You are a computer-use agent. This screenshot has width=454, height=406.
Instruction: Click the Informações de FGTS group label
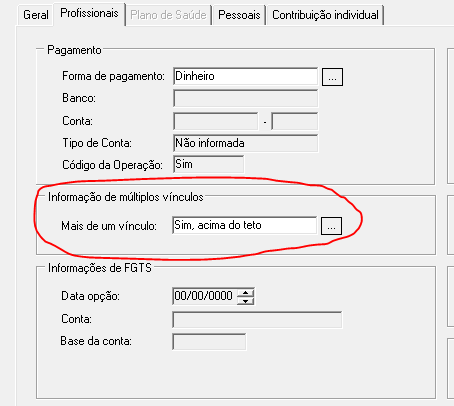(x=100, y=268)
